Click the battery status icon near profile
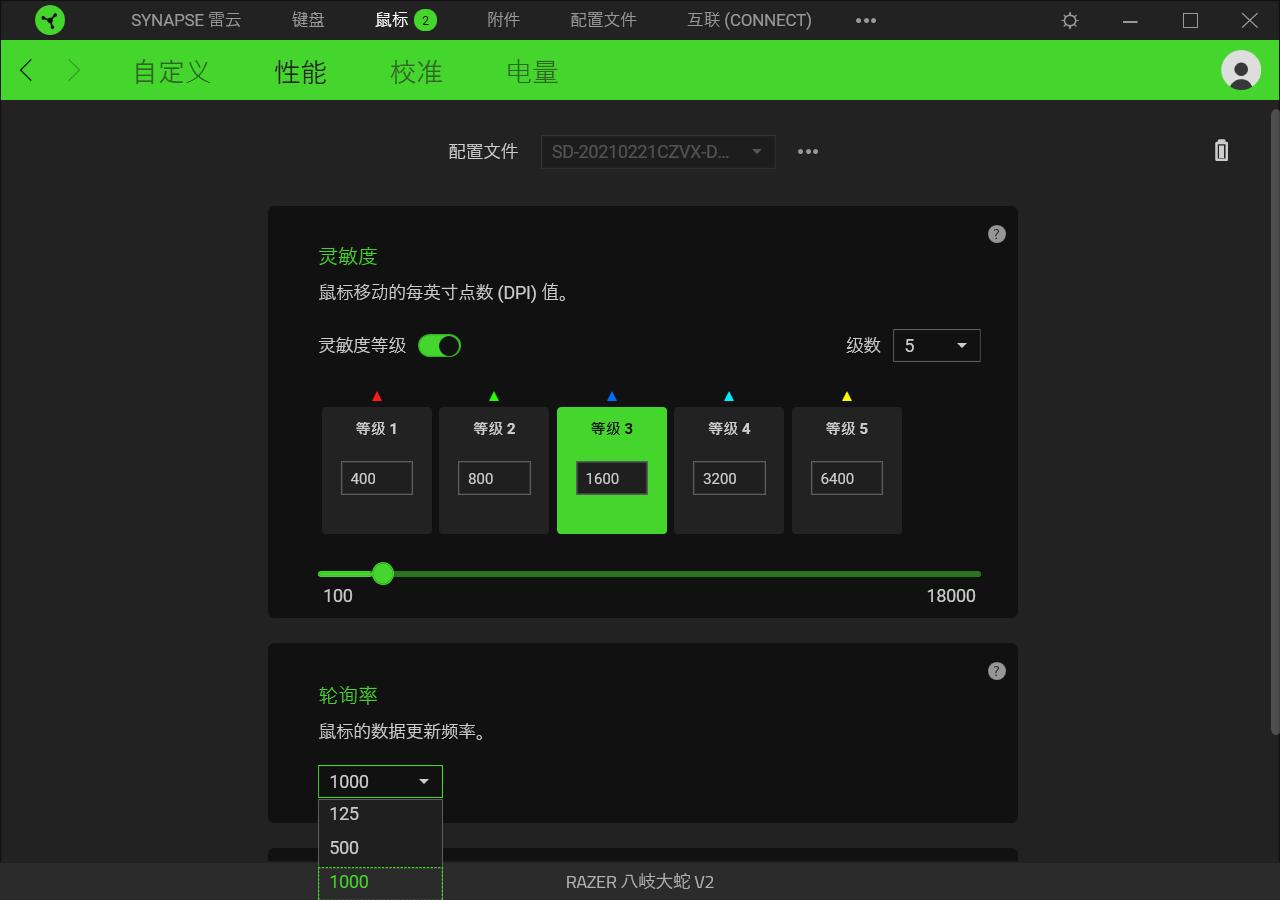The image size is (1280, 900). point(1220,150)
